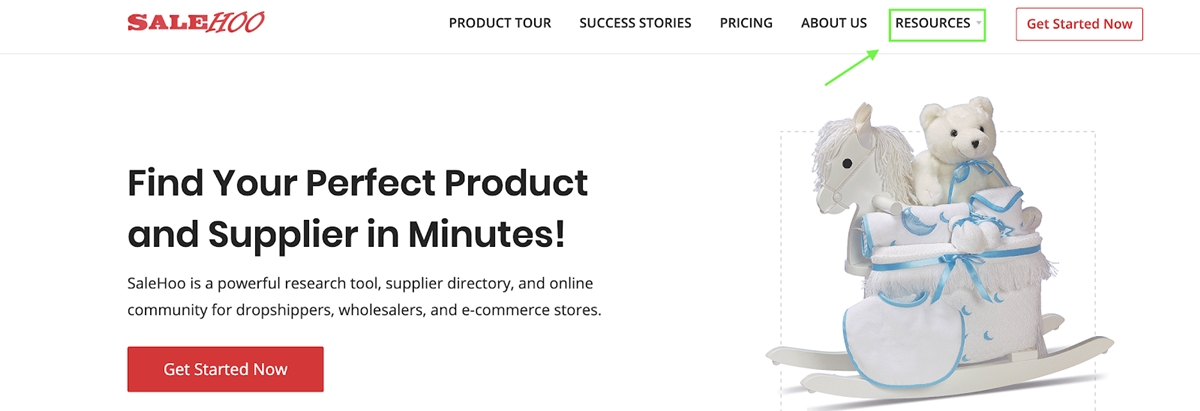Go to Success Stories

[635, 23]
